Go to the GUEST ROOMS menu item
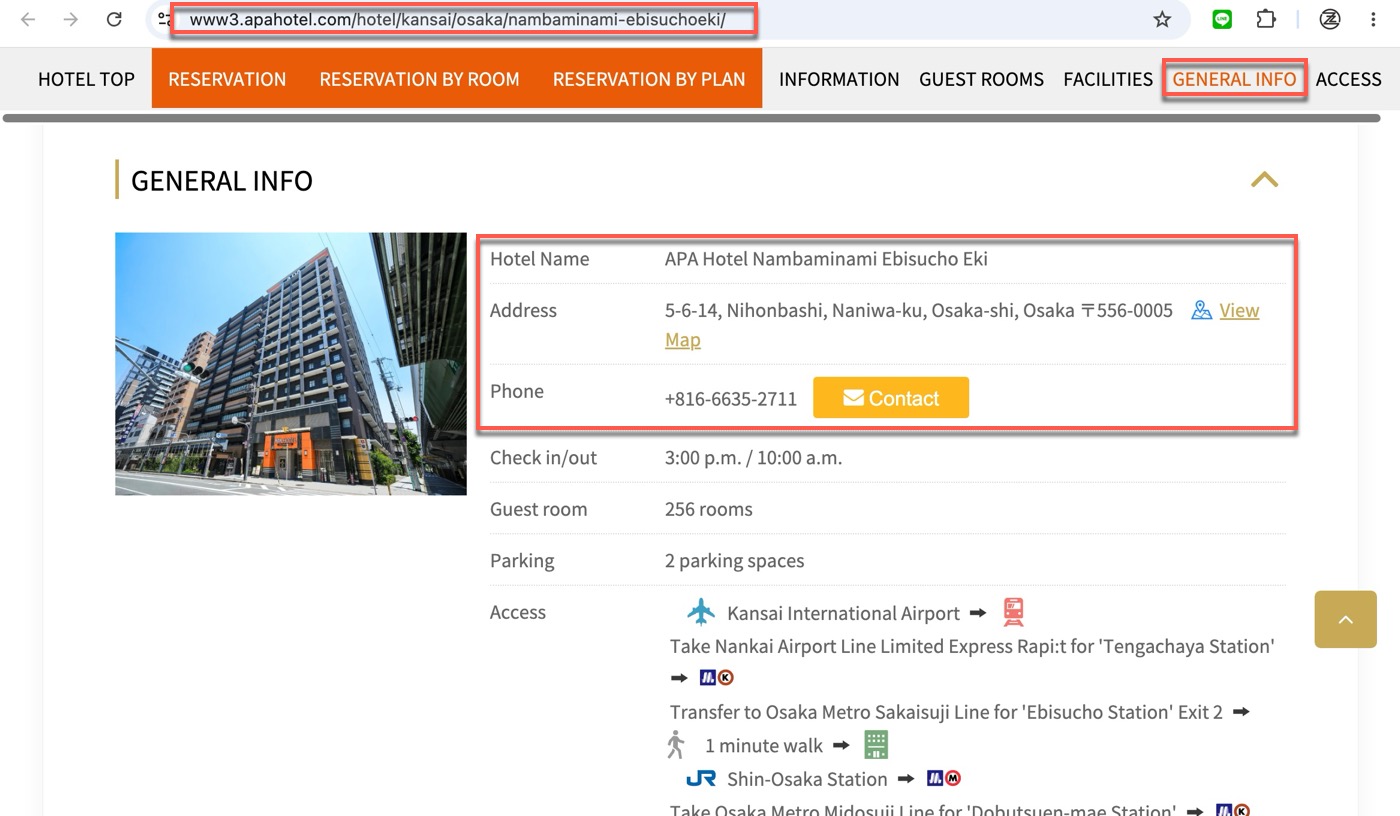The height and width of the screenshot is (816, 1400). coord(981,79)
